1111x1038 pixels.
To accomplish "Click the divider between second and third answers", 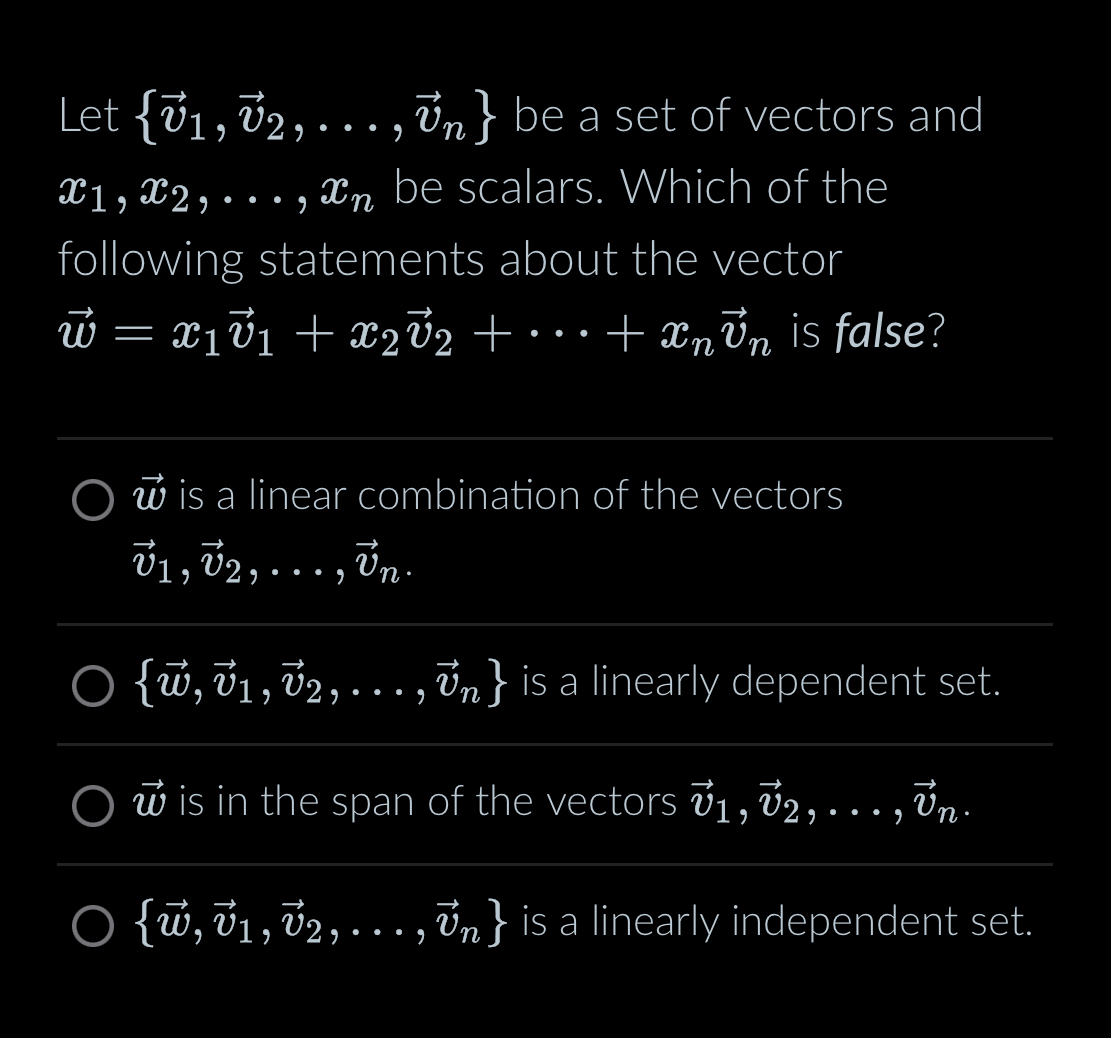I will pyautogui.click(x=555, y=745).
